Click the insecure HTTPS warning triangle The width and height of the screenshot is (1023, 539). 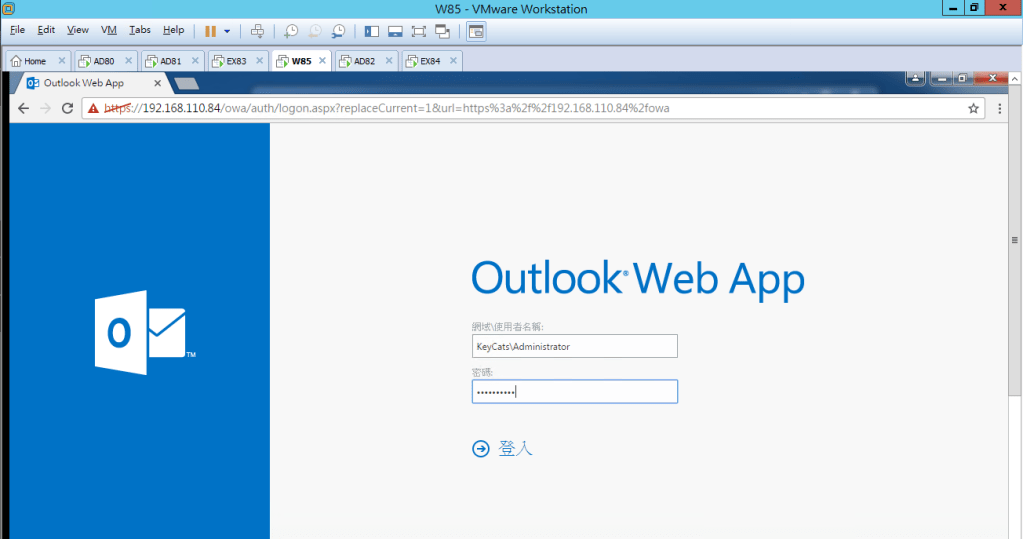(x=93, y=108)
